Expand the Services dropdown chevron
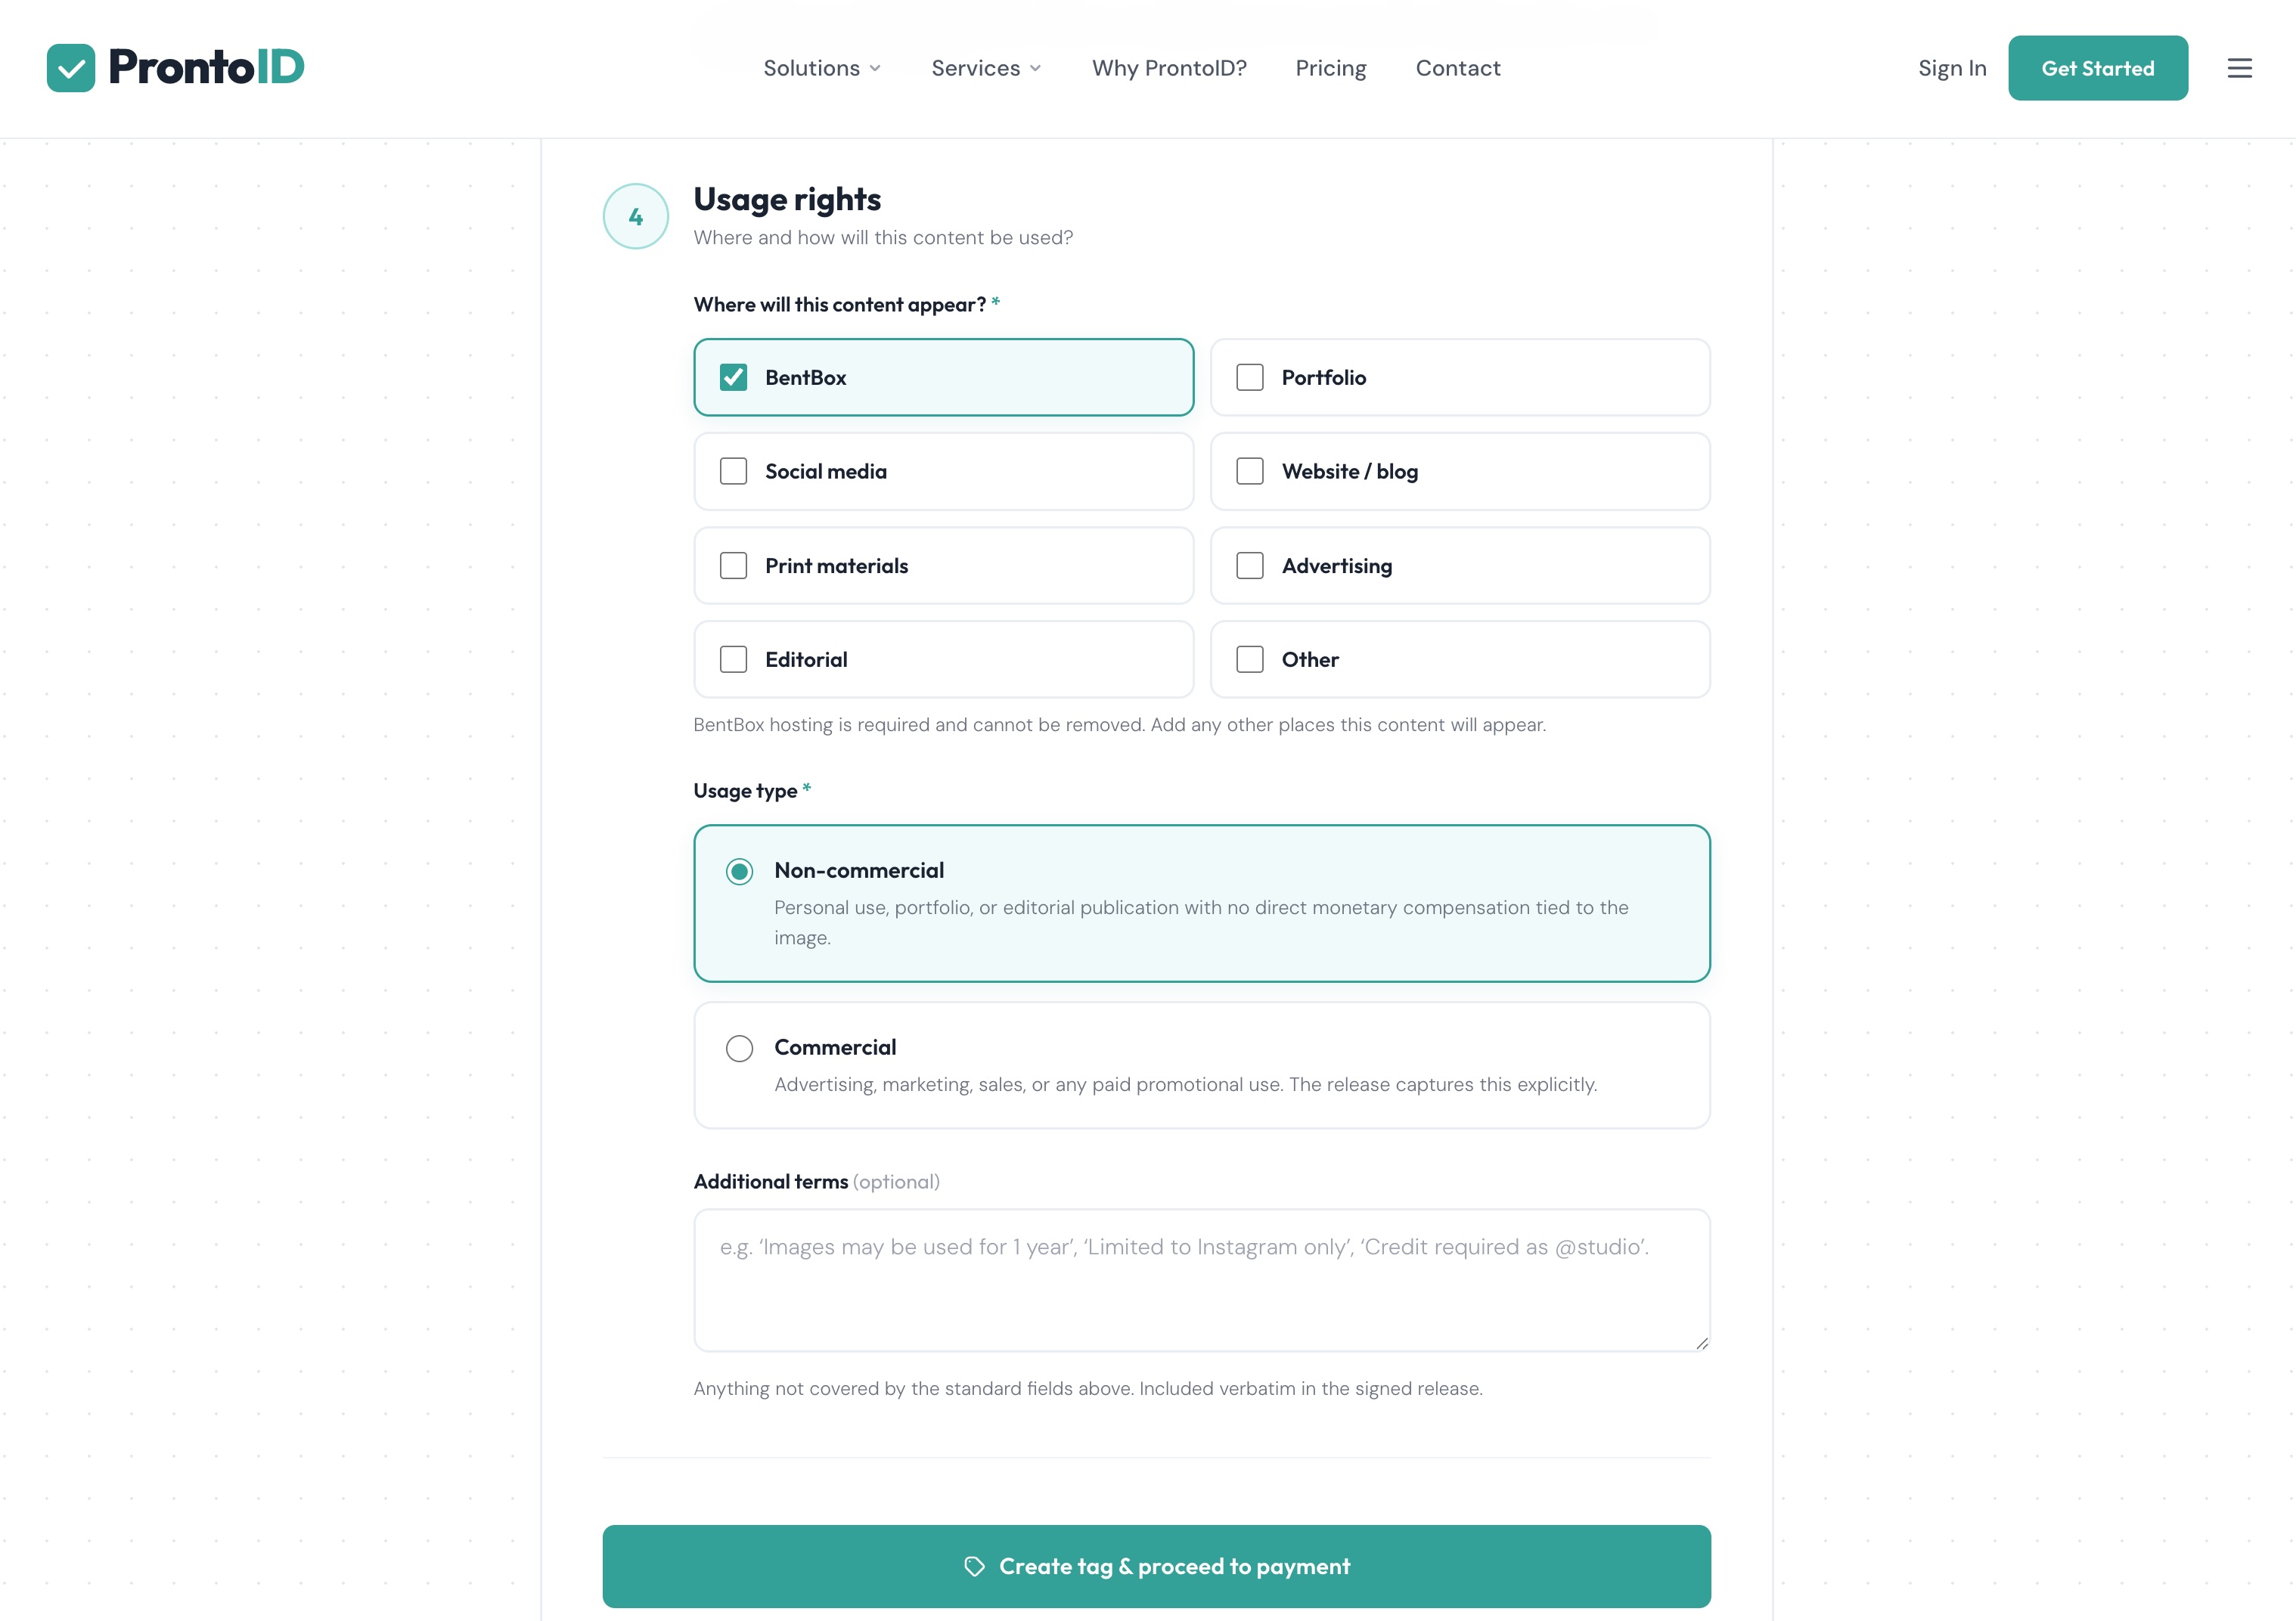This screenshot has height=1621, width=2296. tap(1035, 68)
